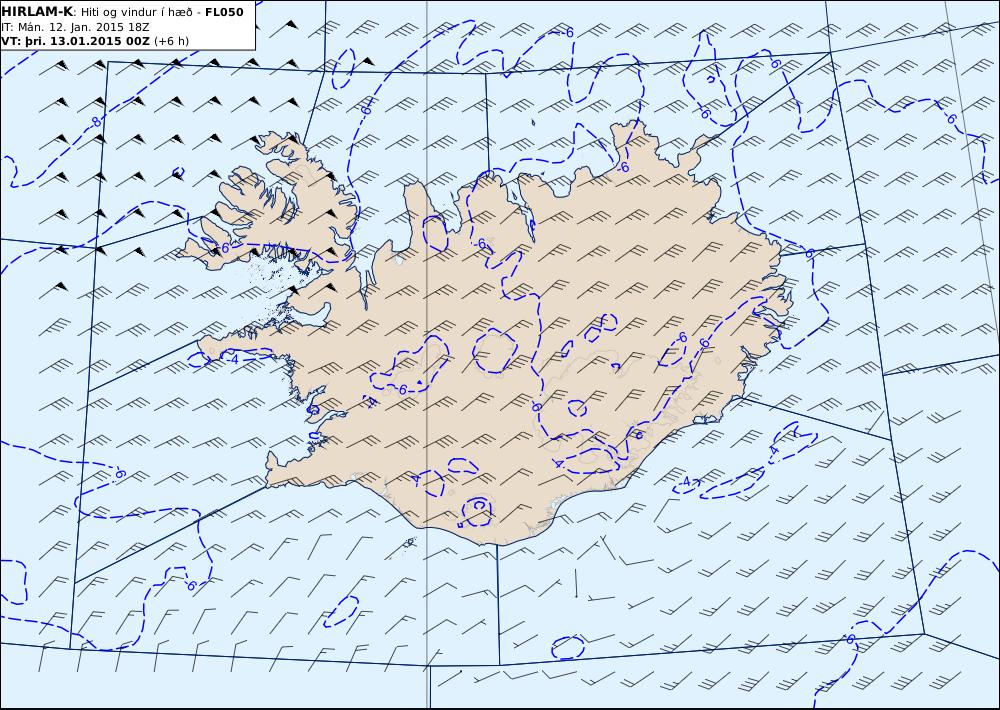1000x710 pixels.
Task: Select the FL050 flight level text
Action: click(224, 12)
